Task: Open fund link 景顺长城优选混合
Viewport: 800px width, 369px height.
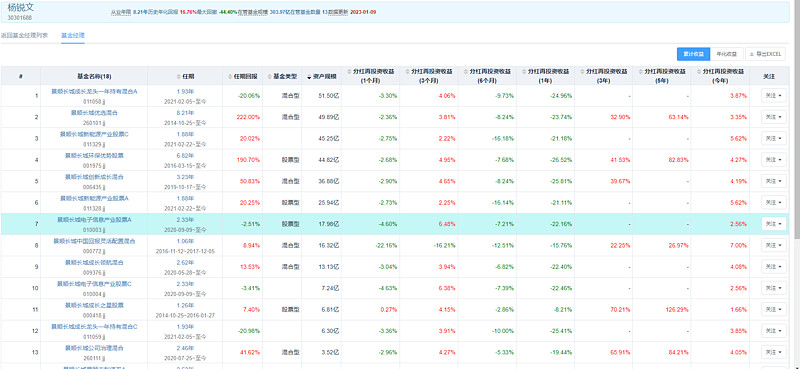Action: (x=94, y=113)
